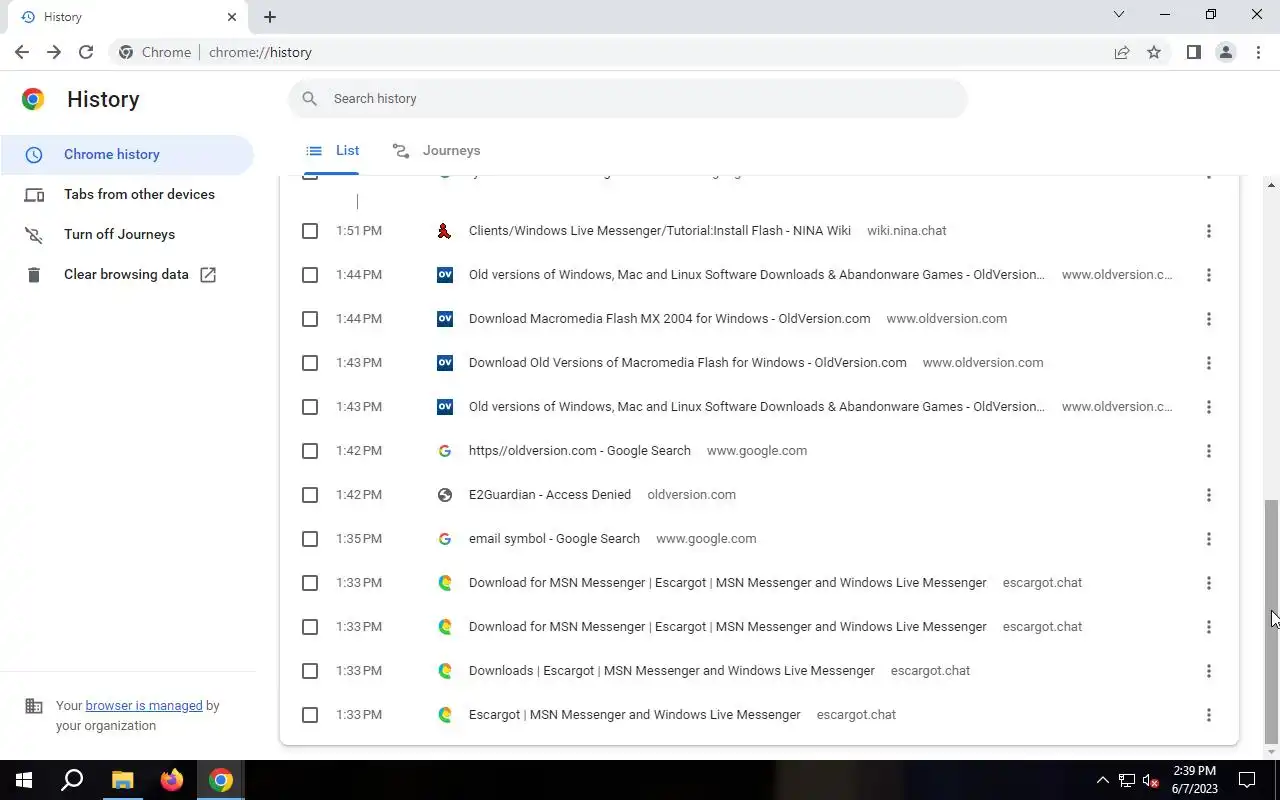Click scrollbar down arrow
The height and width of the screenshot is (800, 1280).
click(x=1272, y=752)
